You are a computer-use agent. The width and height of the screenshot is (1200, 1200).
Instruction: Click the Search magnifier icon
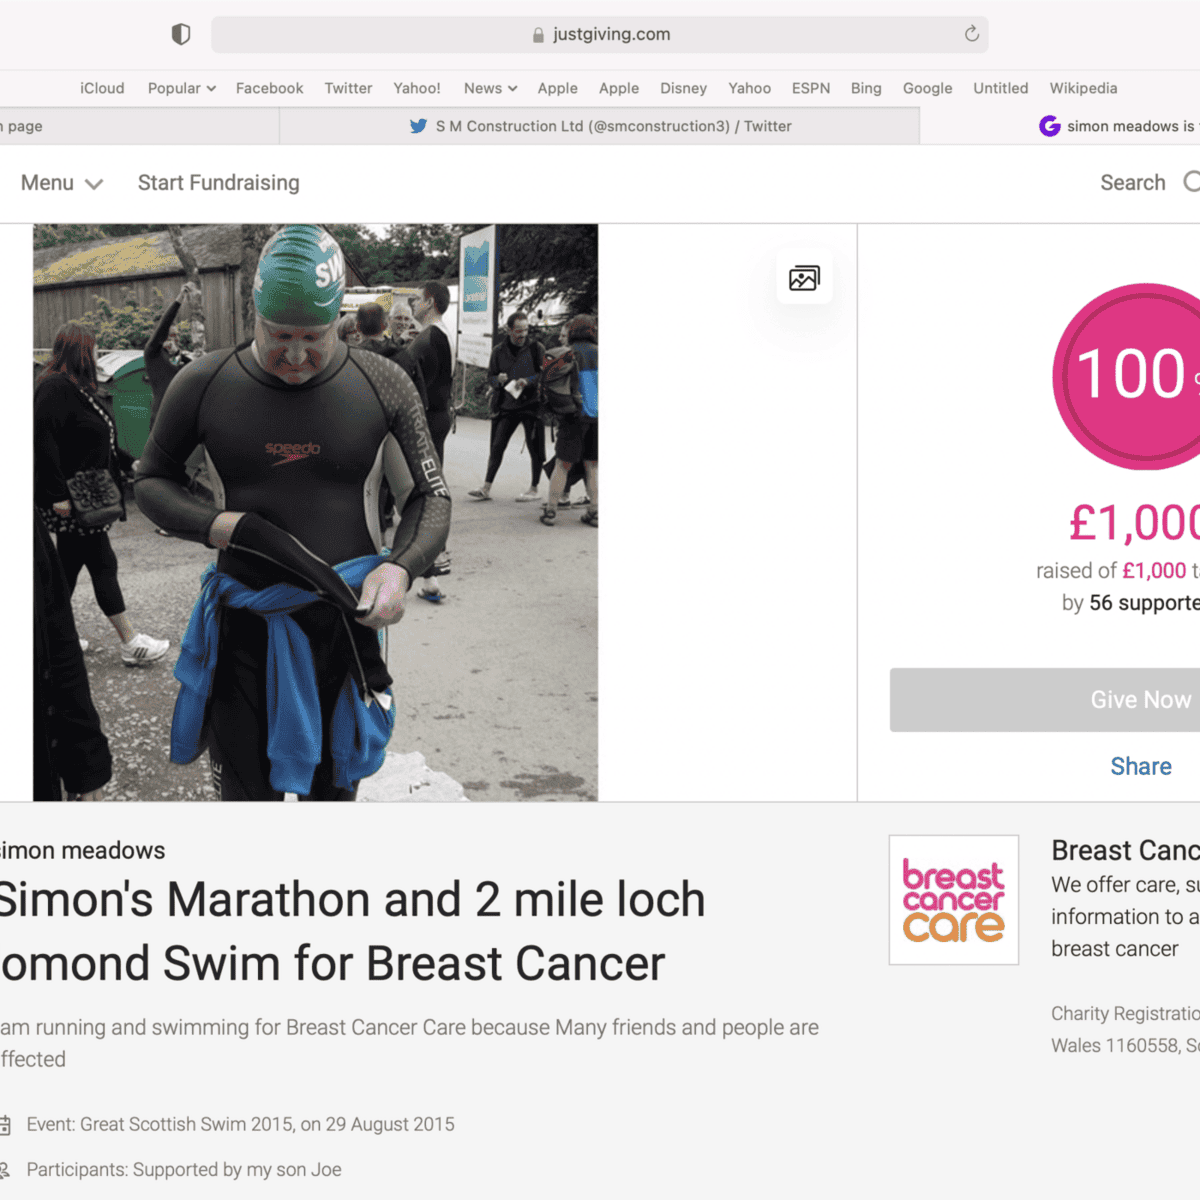[x=1192, y=182]
